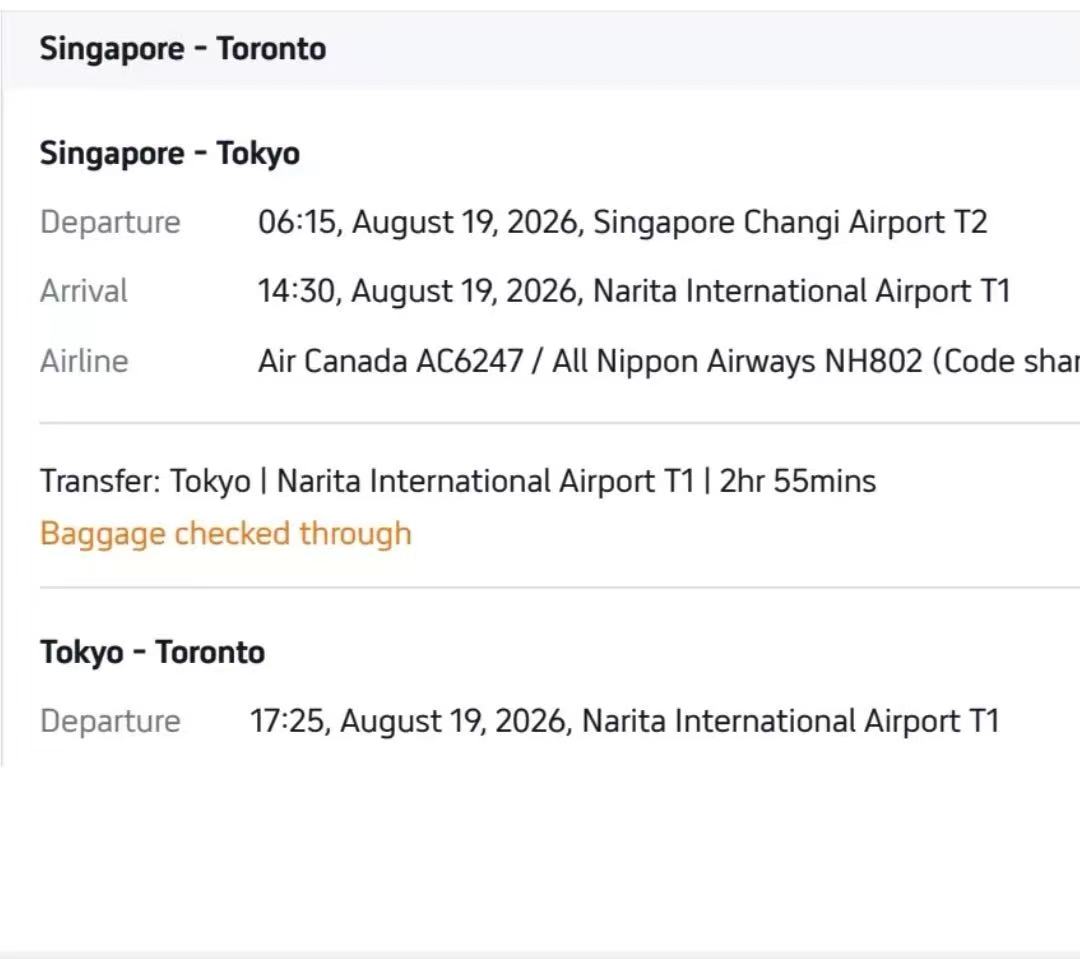Click Singapore Changi Airport T2 text
The width and height of the screenshot is (1080, 959).
tap(790, 223)
